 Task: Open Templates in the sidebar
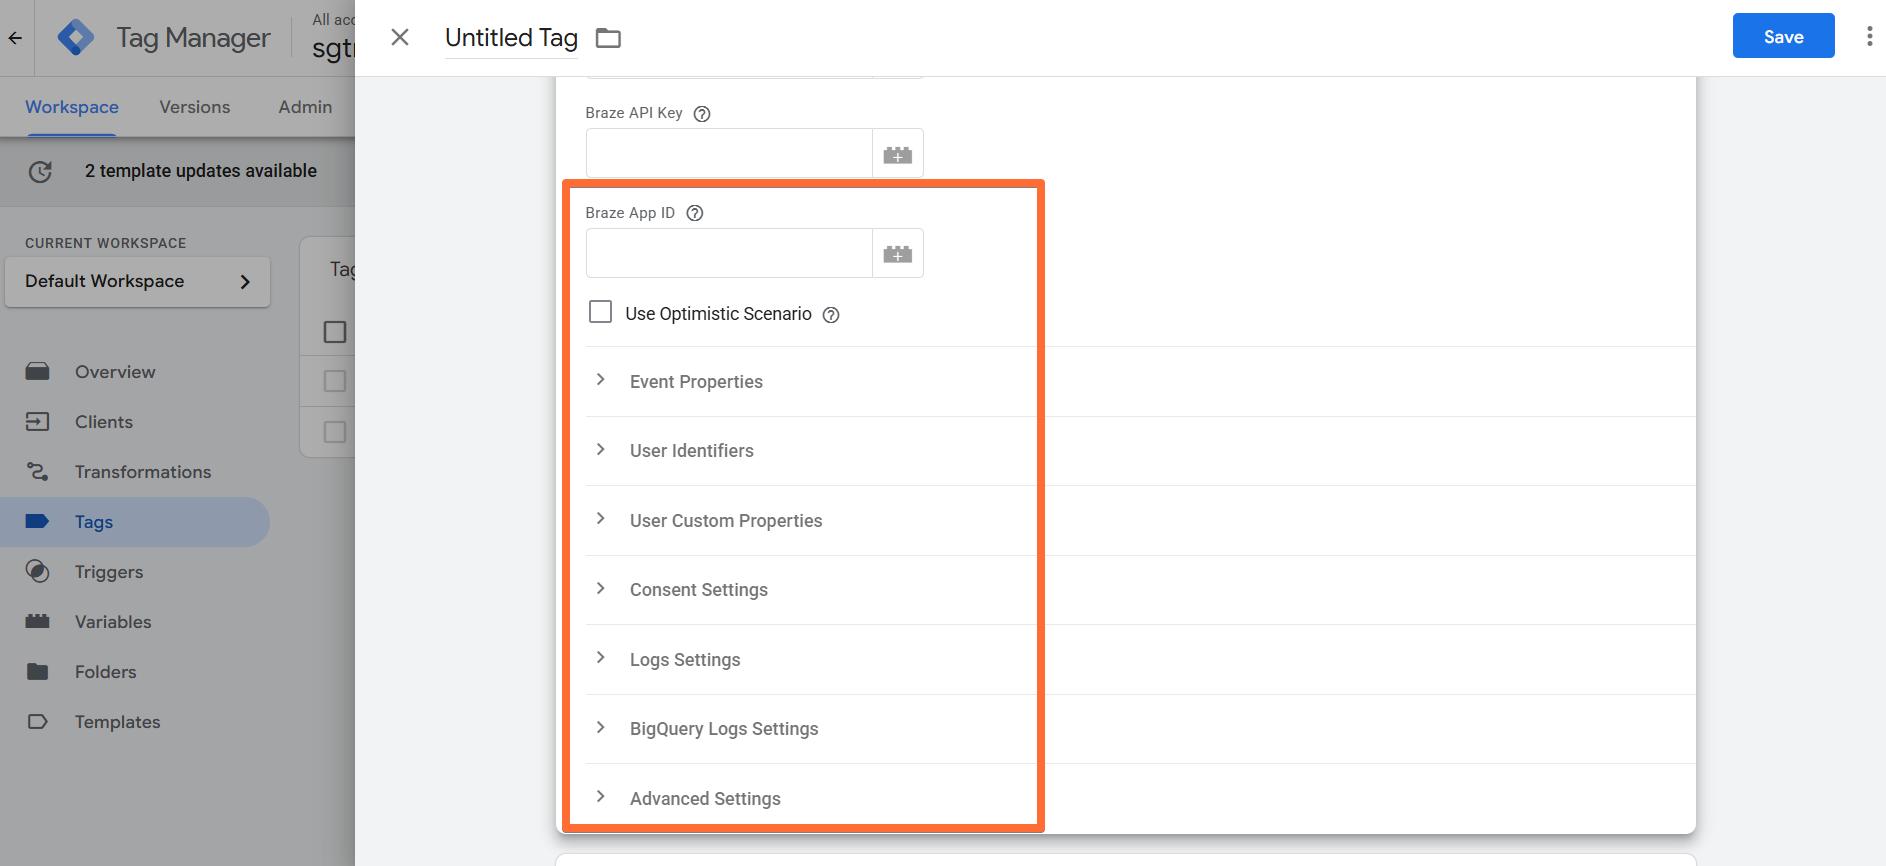tap(135, 722)
